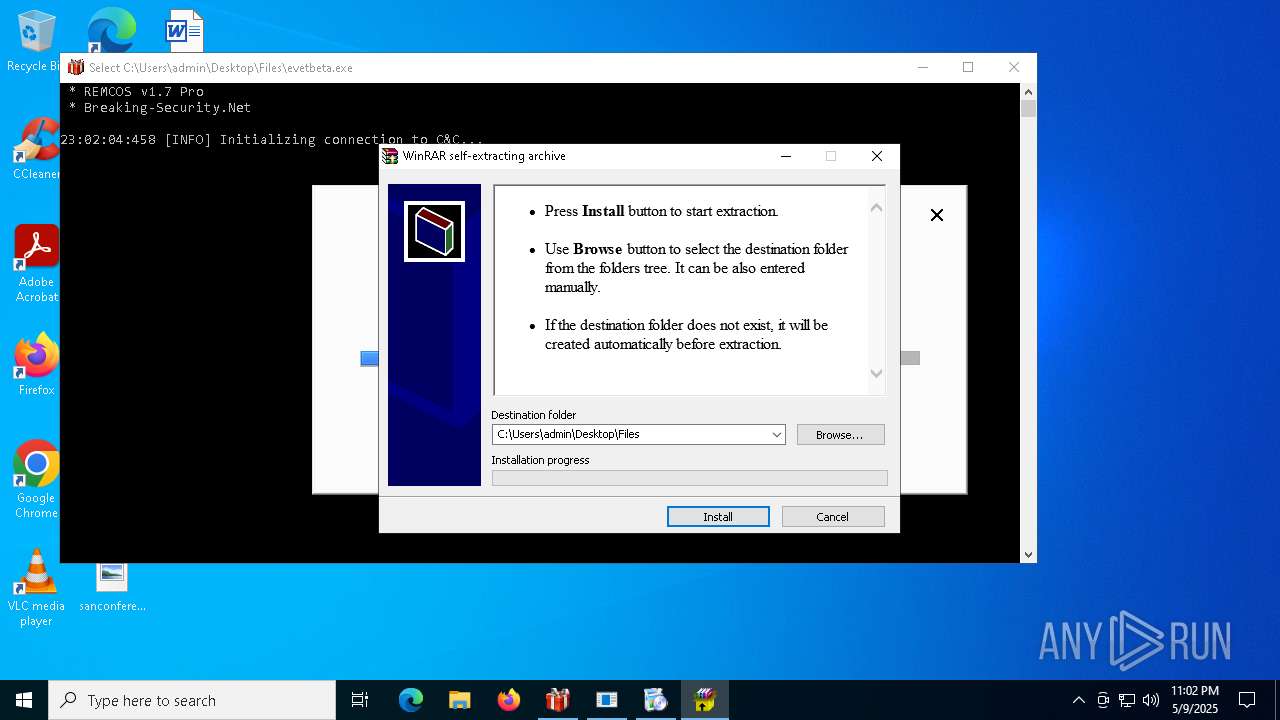This screenshot has height=720, width=1280.
Task: Open the Windows Start menu
Action: pos(24,700)
